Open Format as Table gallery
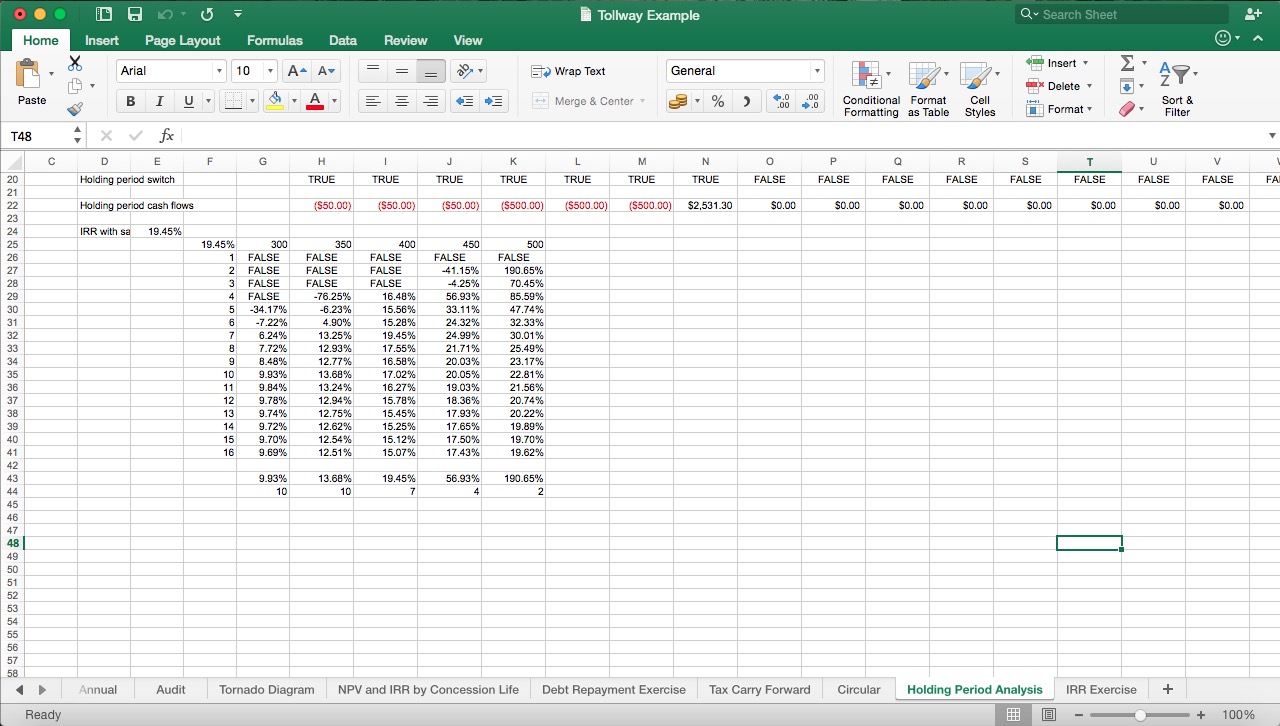The width and height of the screenshot is (1280, 726). pos(928,89)
